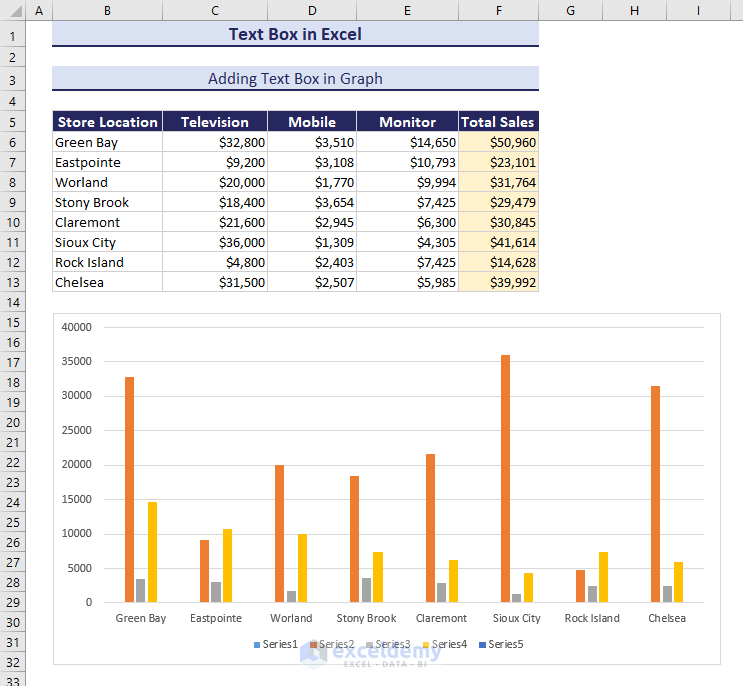This screenshot has width=743, height=686.
Task: Select the Sioux City store cell
Action: (x=108, y=242)
